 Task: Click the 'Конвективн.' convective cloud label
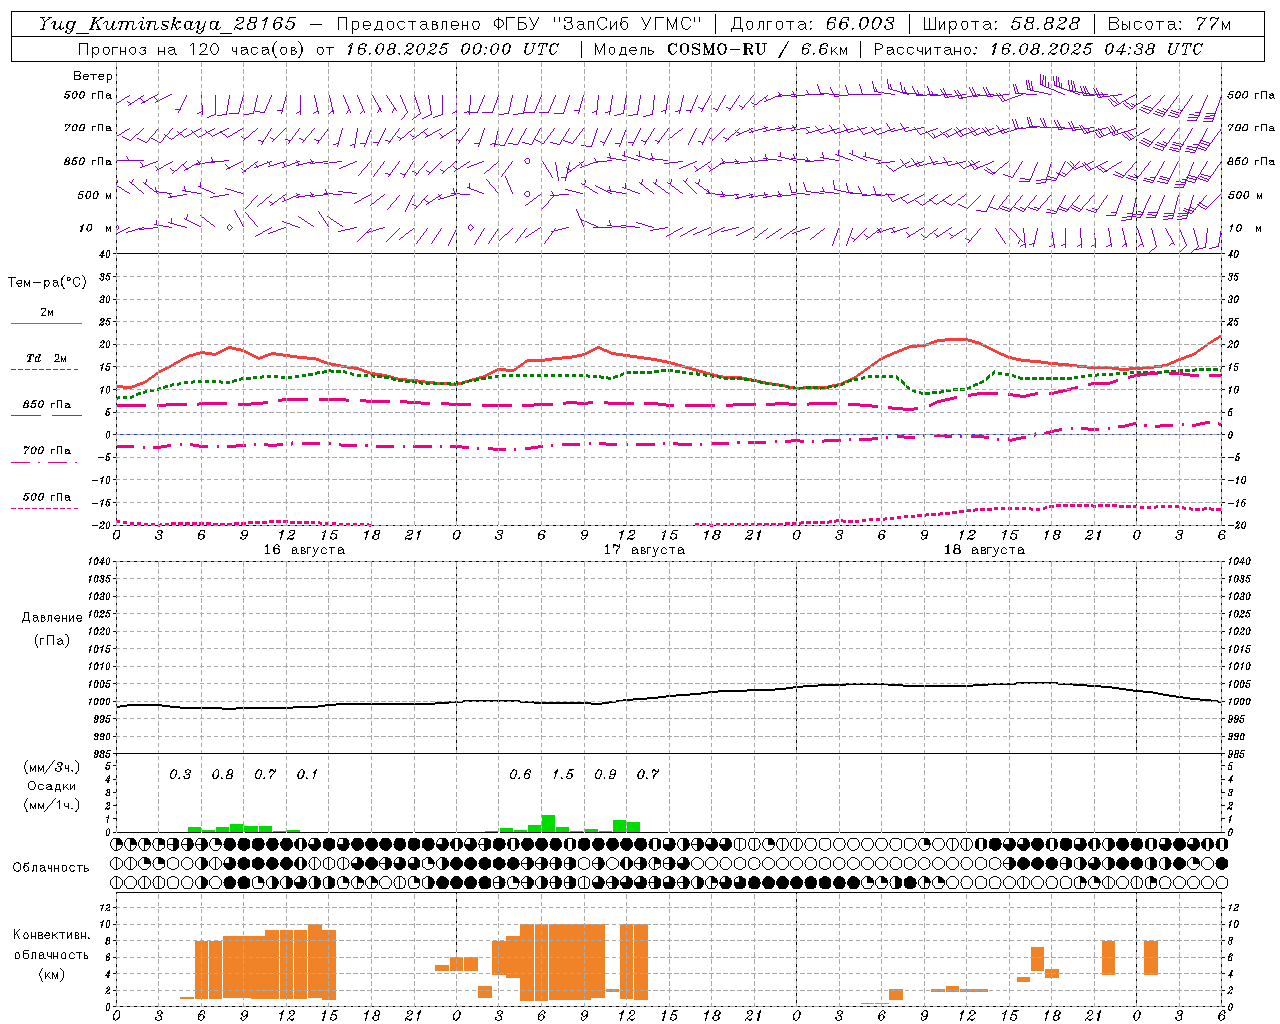coord(52,934)
